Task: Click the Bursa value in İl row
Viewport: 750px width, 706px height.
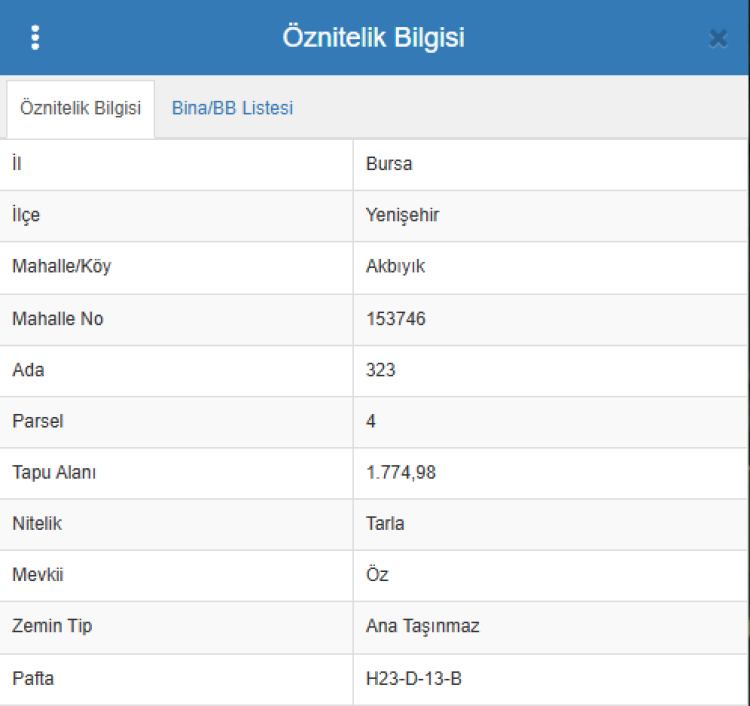Action: [x=389, y=164]
